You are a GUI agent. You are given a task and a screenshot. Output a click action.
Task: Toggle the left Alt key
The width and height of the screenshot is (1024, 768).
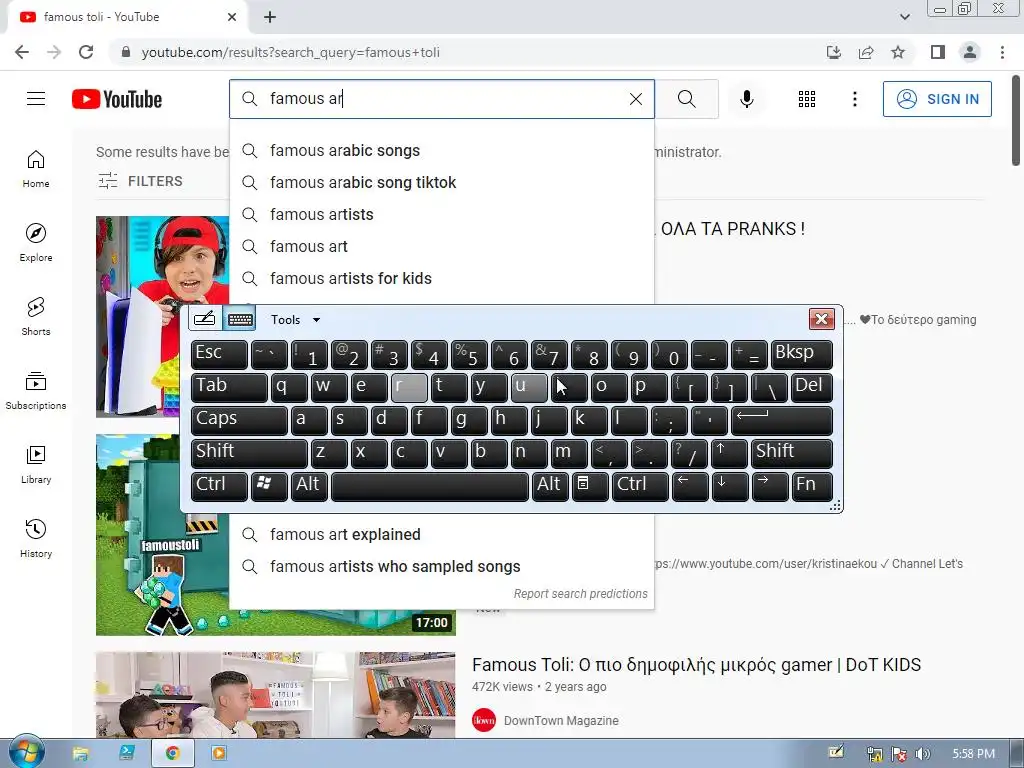pos(308,487)
